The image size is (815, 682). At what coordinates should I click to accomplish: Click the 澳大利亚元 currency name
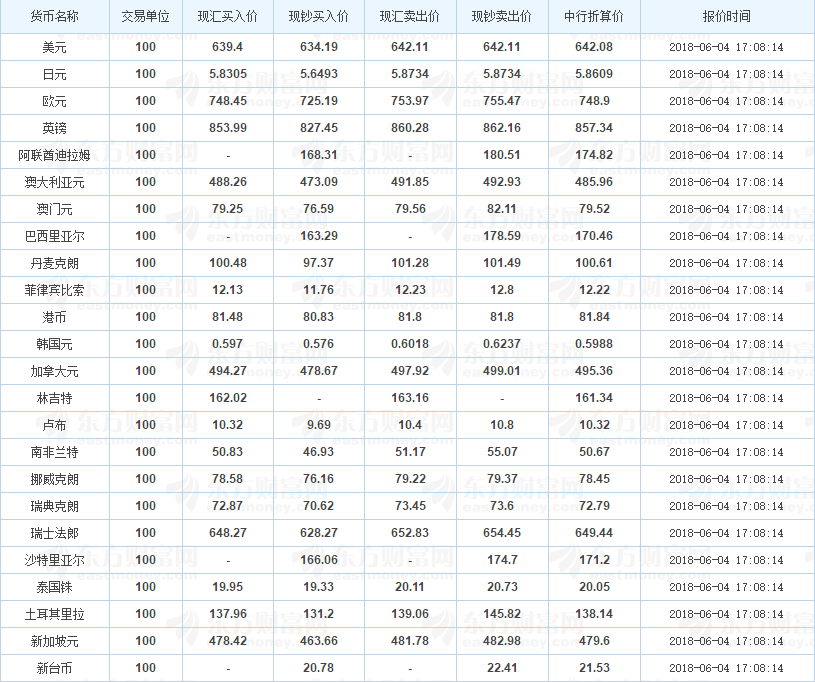click(x=55, y=182)
